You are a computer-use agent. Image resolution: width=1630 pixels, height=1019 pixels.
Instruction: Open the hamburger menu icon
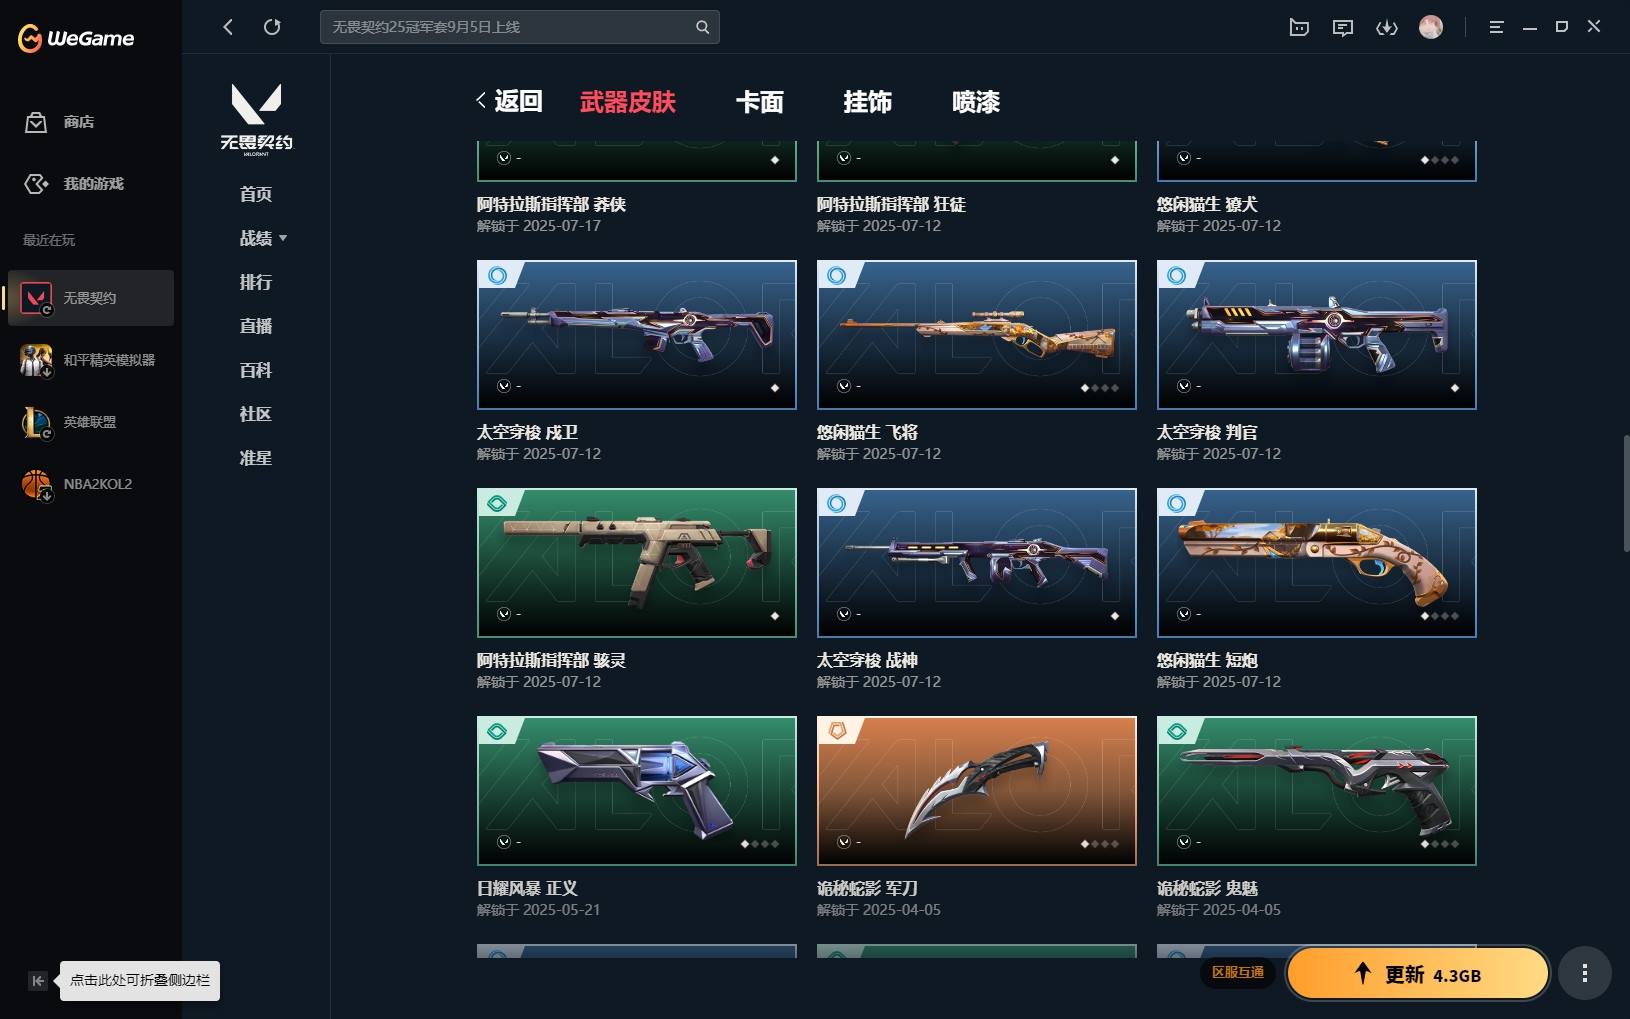[1496, 27]
